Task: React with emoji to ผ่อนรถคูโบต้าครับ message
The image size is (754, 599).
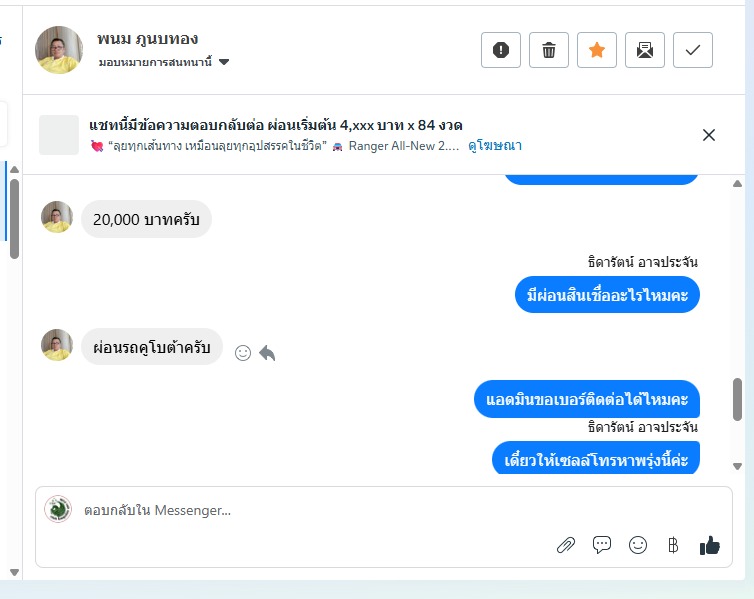Action: (243, 353)
